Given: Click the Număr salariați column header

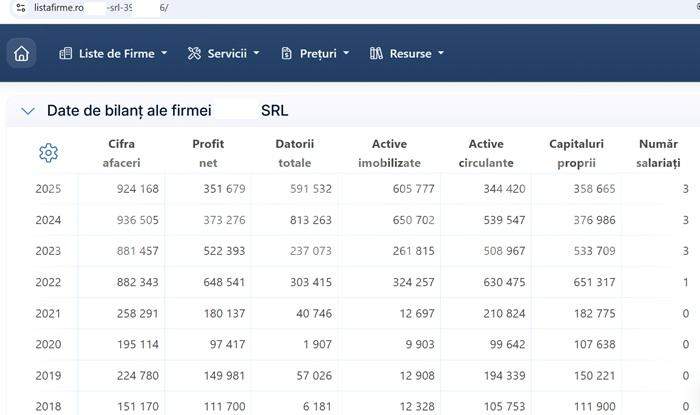Looking at the screenshot, I should pos(658,153).
